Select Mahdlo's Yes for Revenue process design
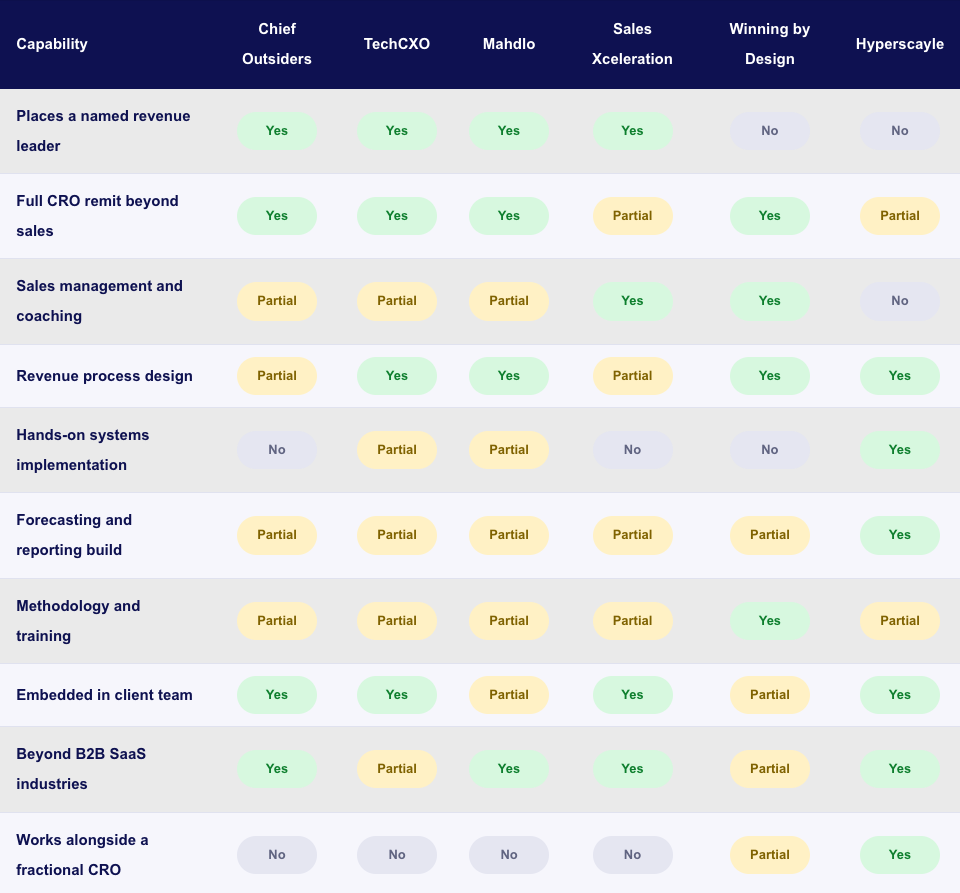960x893 pixels. click(x=509, y=376)
